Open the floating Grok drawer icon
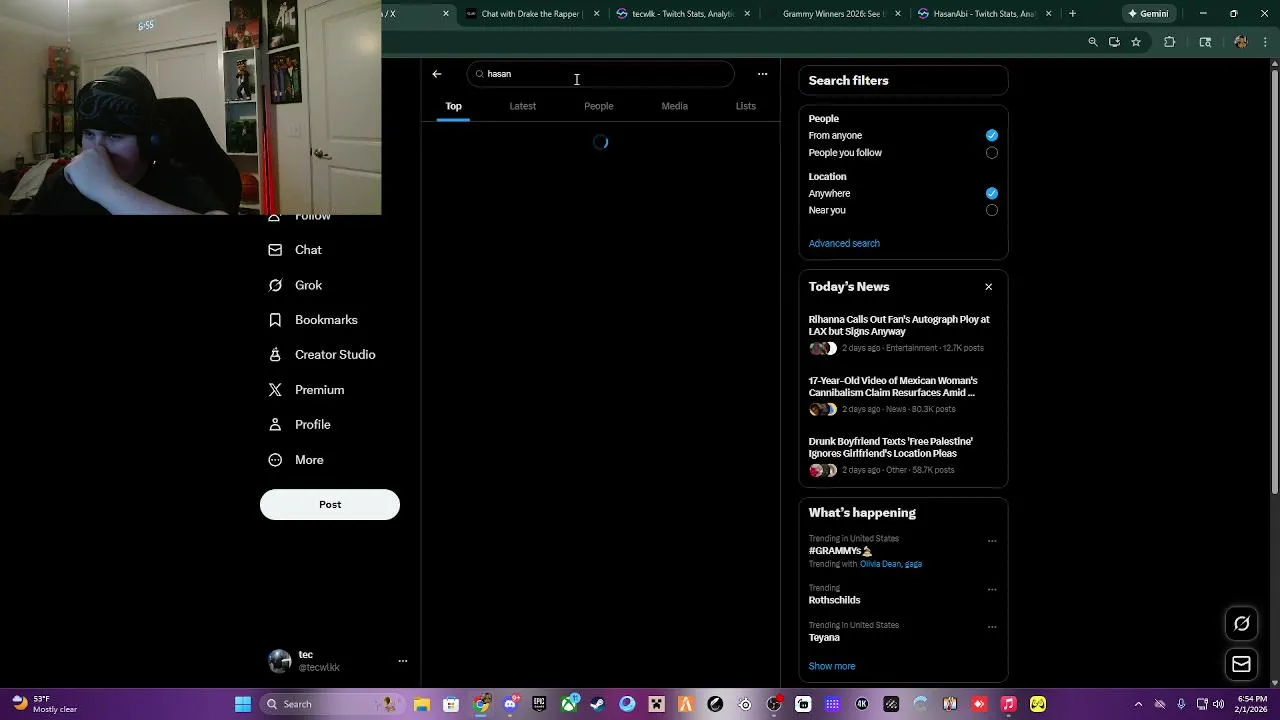 1241,624
